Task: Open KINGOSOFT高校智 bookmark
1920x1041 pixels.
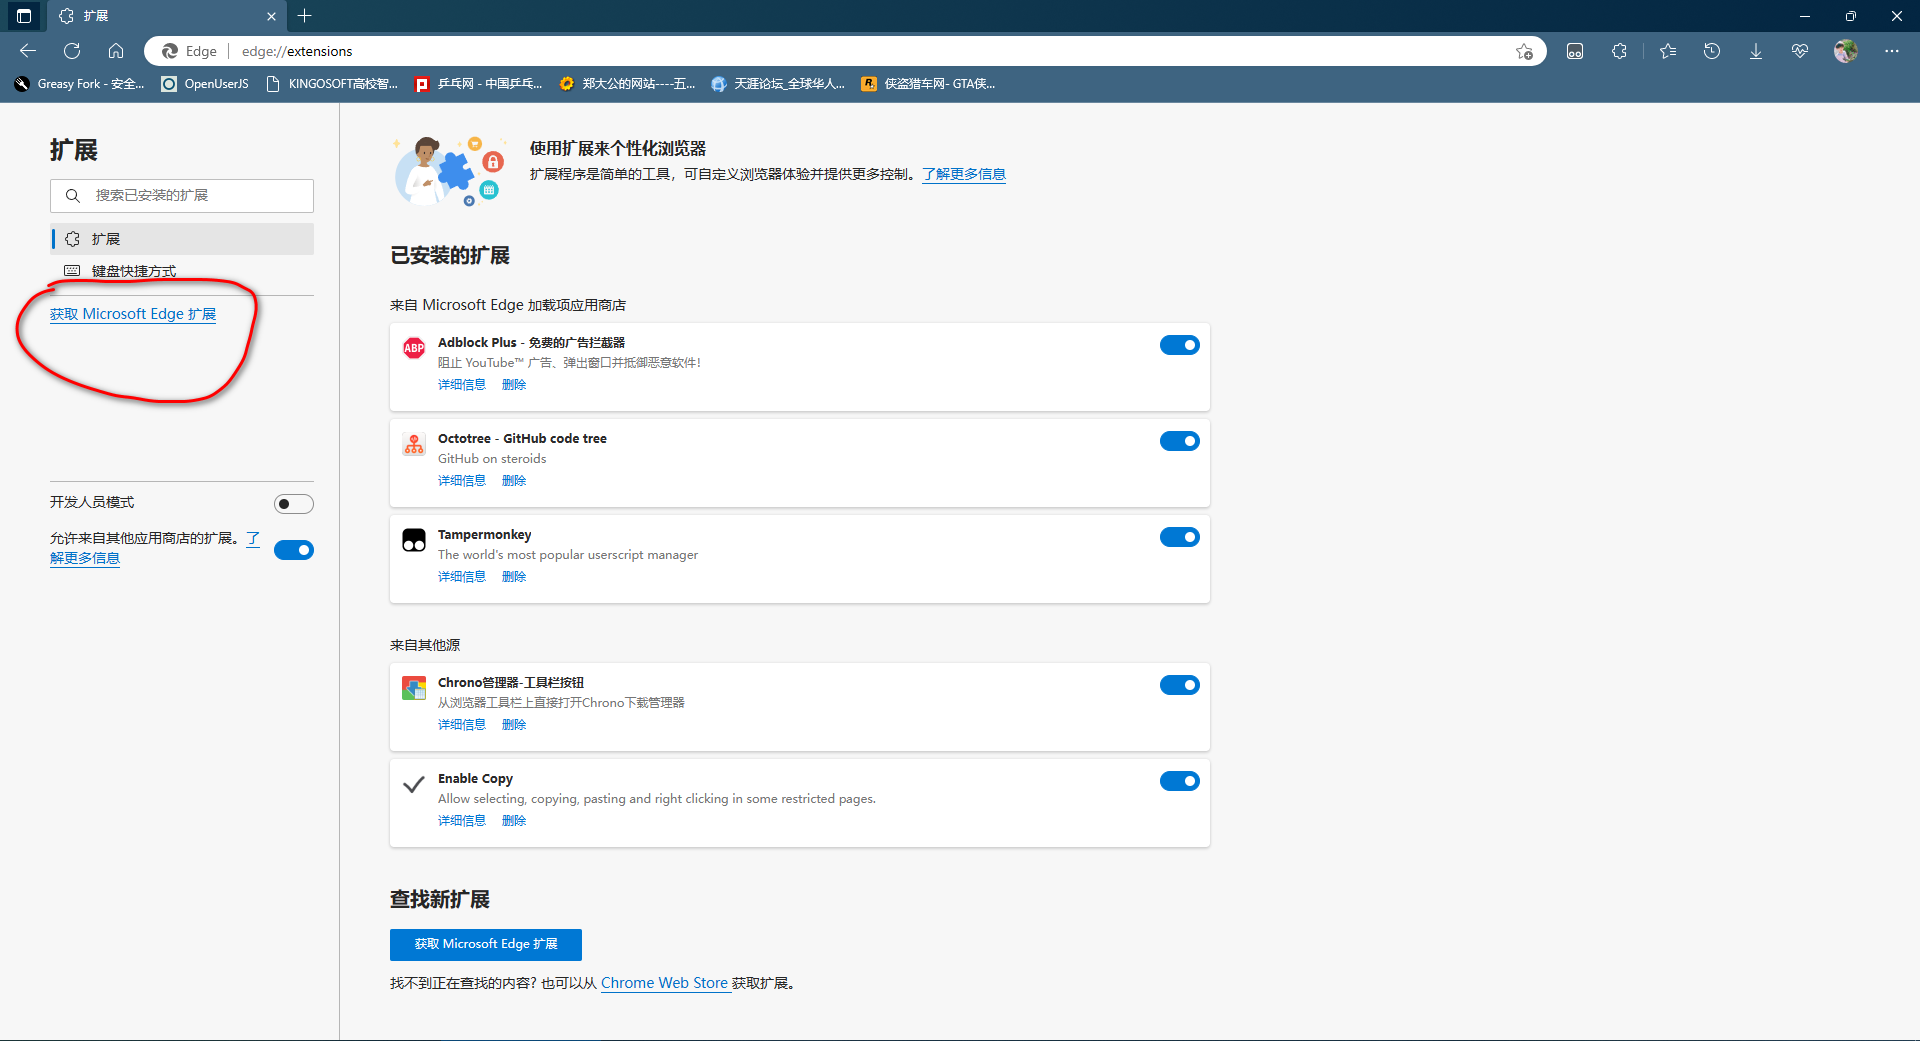Action: point(332,84)
